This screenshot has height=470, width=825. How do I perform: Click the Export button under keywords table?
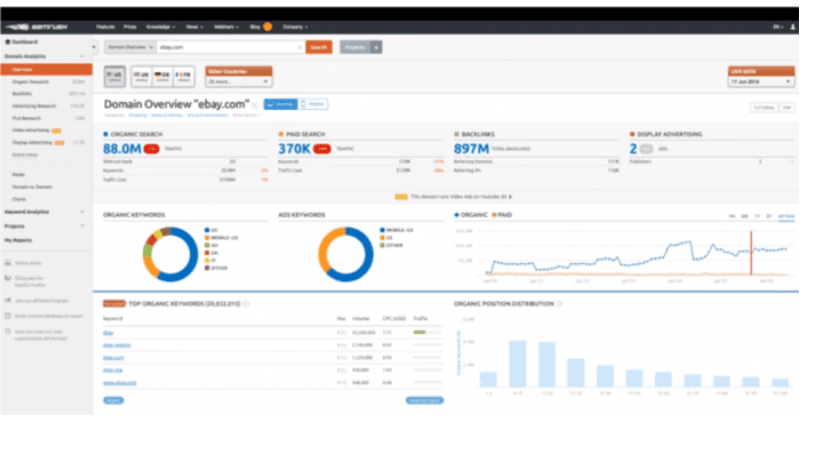(114, 401)
